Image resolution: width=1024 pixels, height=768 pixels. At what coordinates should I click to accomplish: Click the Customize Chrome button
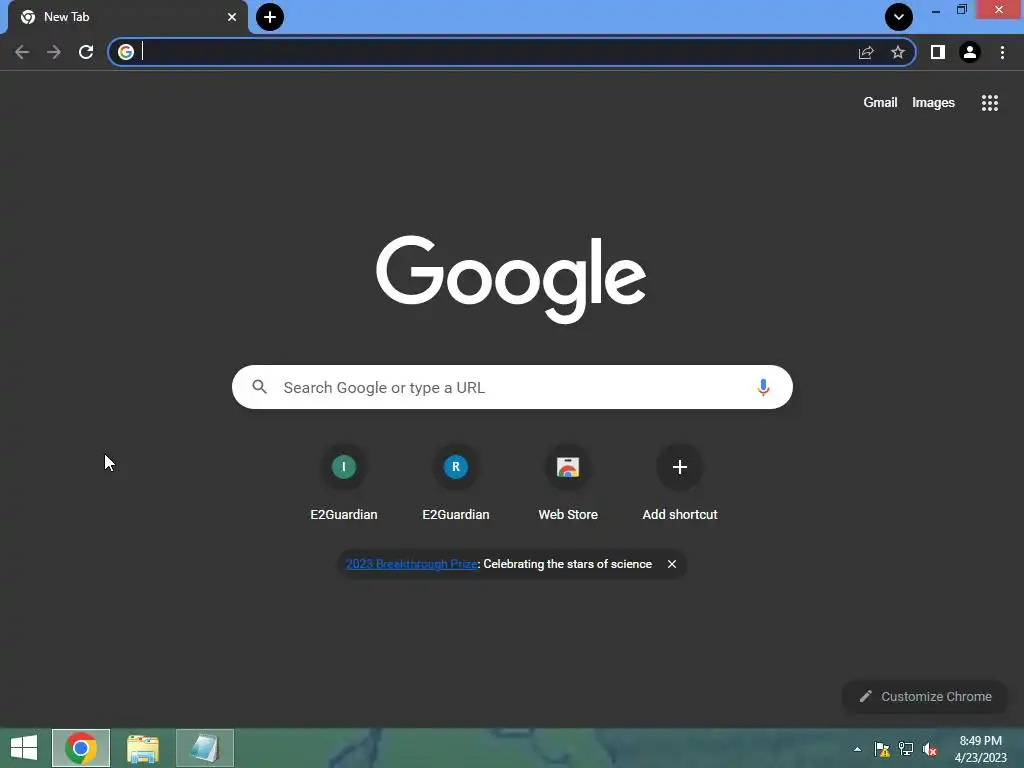(x=925, y=697)
